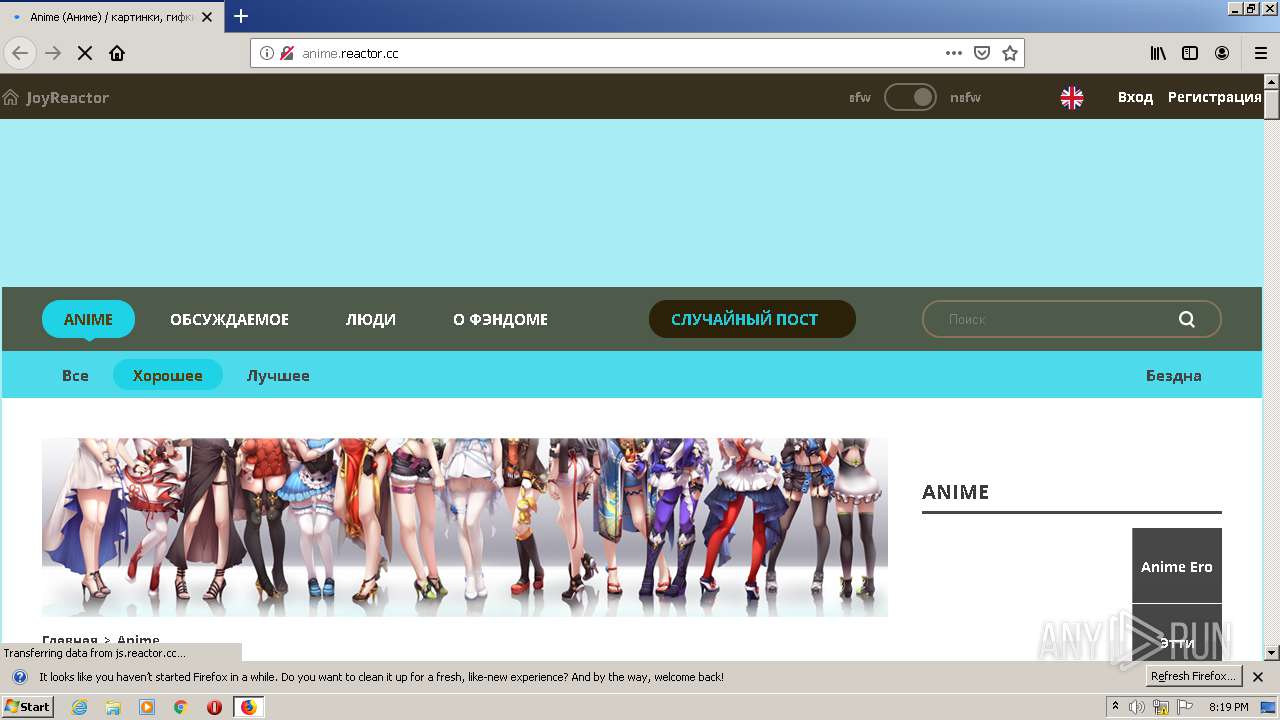Image resolution: width=1280 pixels, height=720 pixels.
Task: Click the anime banner image
Action: tap(465, 527)
